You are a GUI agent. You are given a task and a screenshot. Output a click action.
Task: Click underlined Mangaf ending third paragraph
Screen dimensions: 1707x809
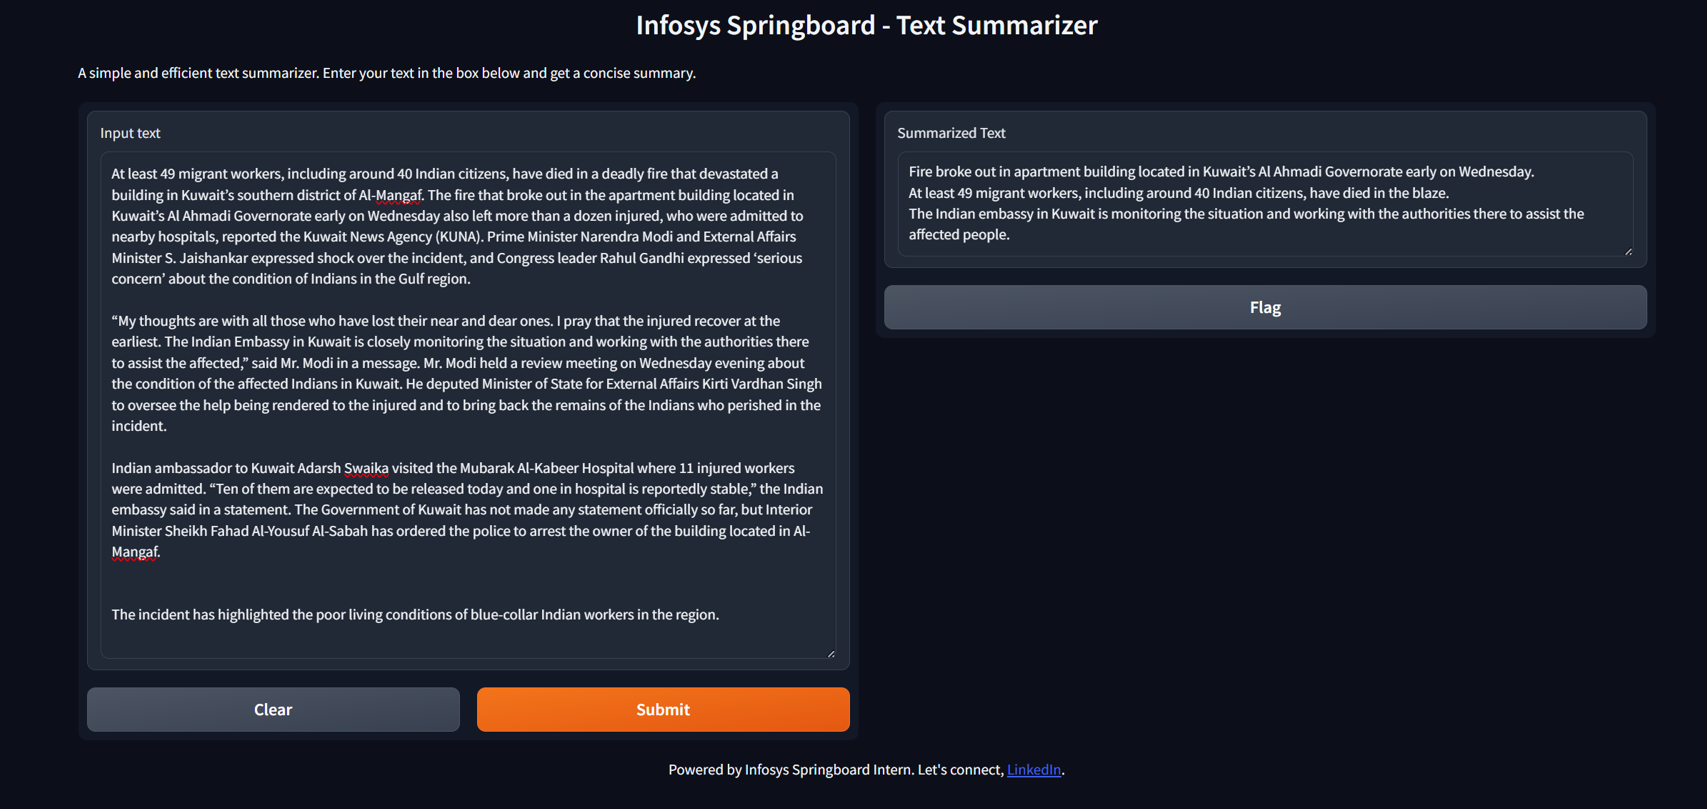pos(134,552)
